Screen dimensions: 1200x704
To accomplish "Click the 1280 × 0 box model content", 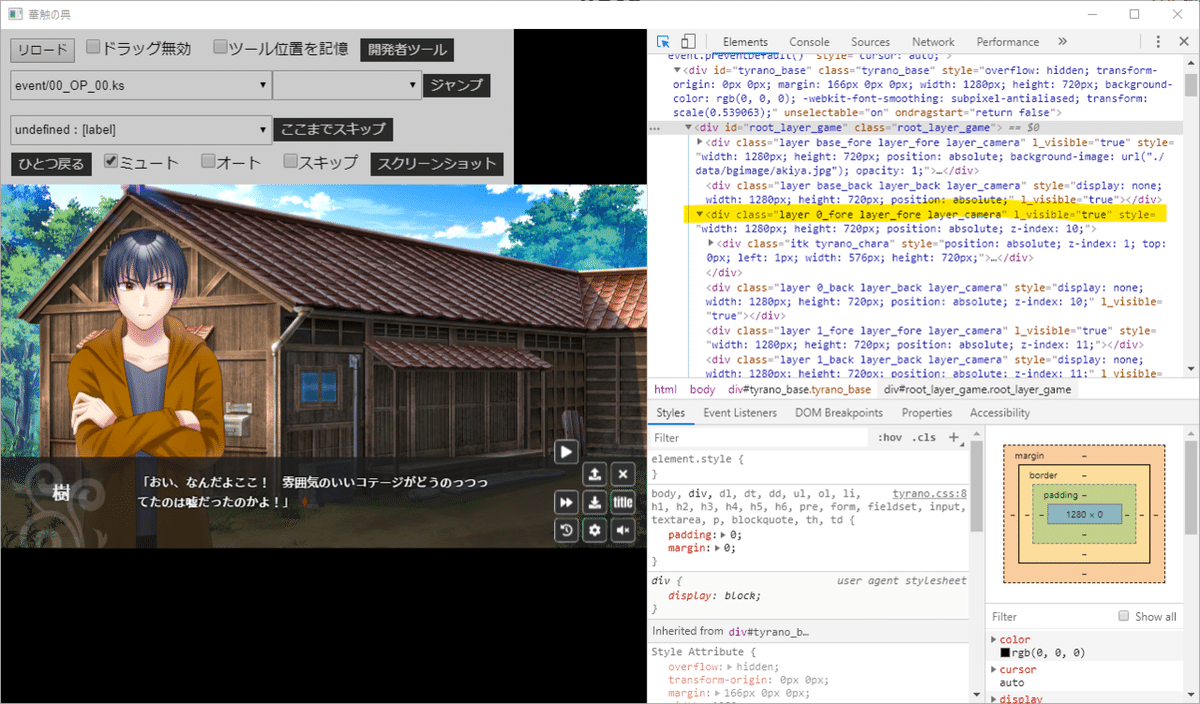I will click(x=1084, y=514).
